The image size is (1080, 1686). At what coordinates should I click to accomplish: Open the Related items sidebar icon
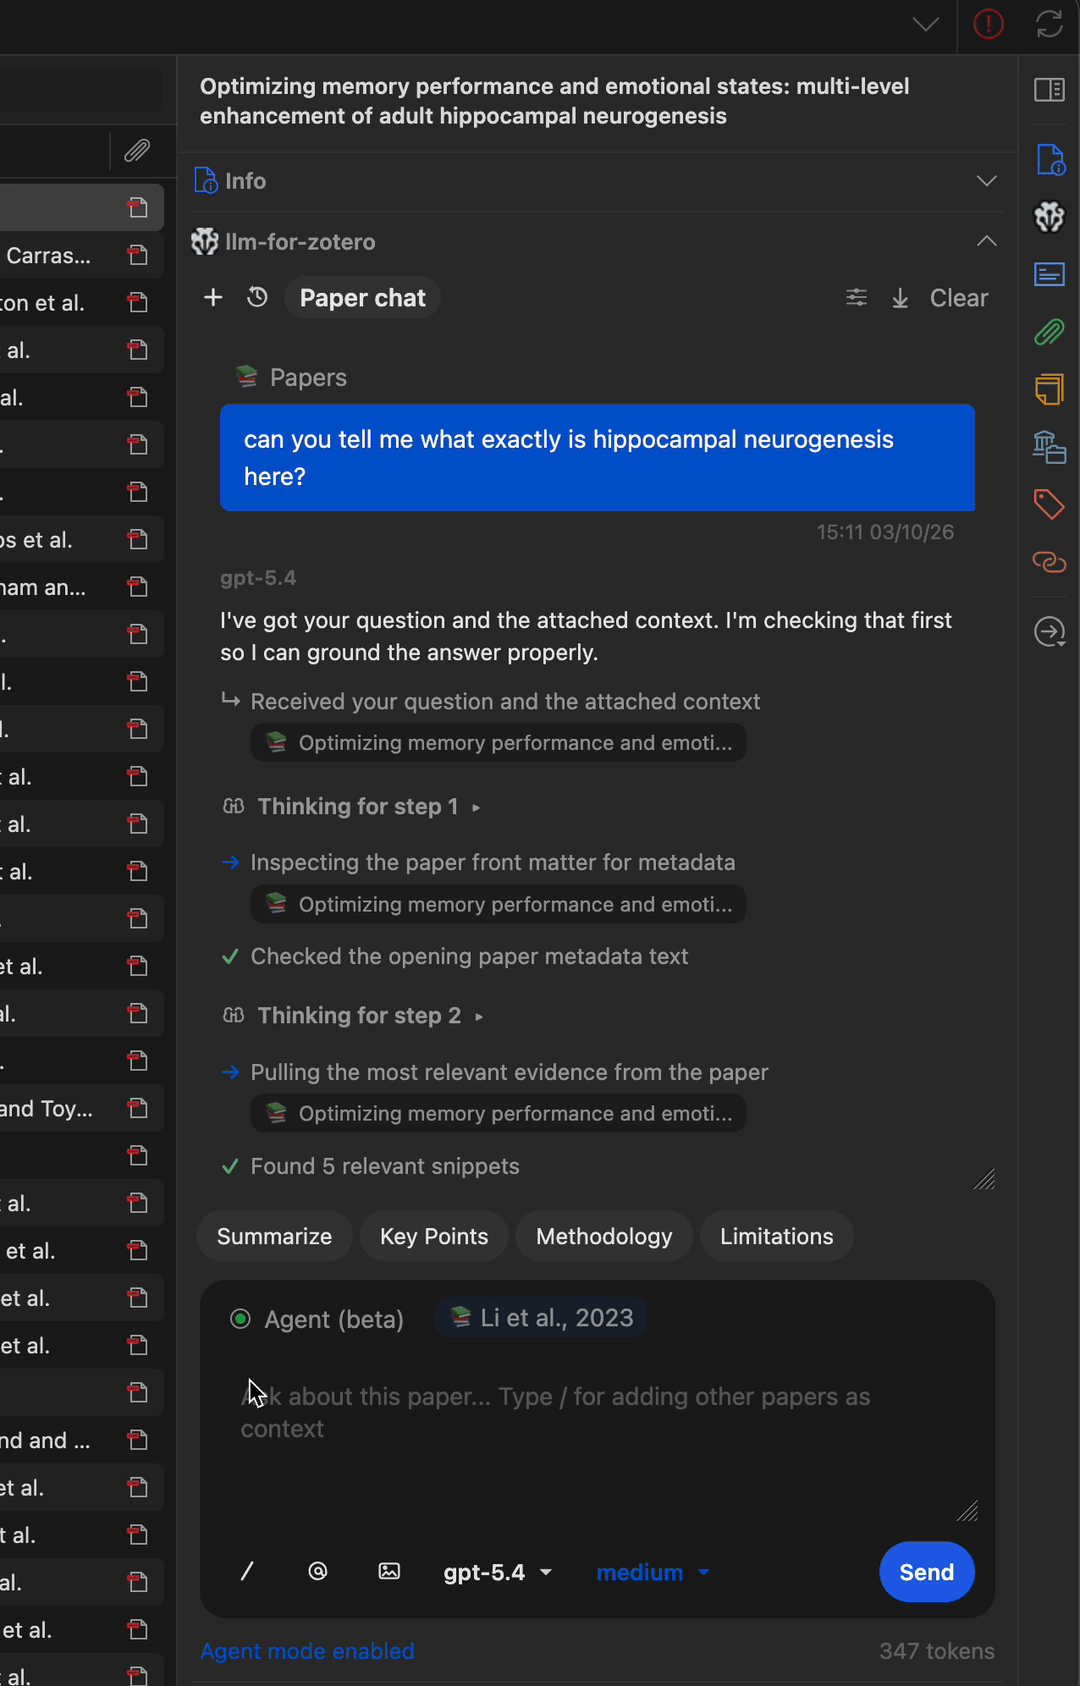[x=1048, y=562]
